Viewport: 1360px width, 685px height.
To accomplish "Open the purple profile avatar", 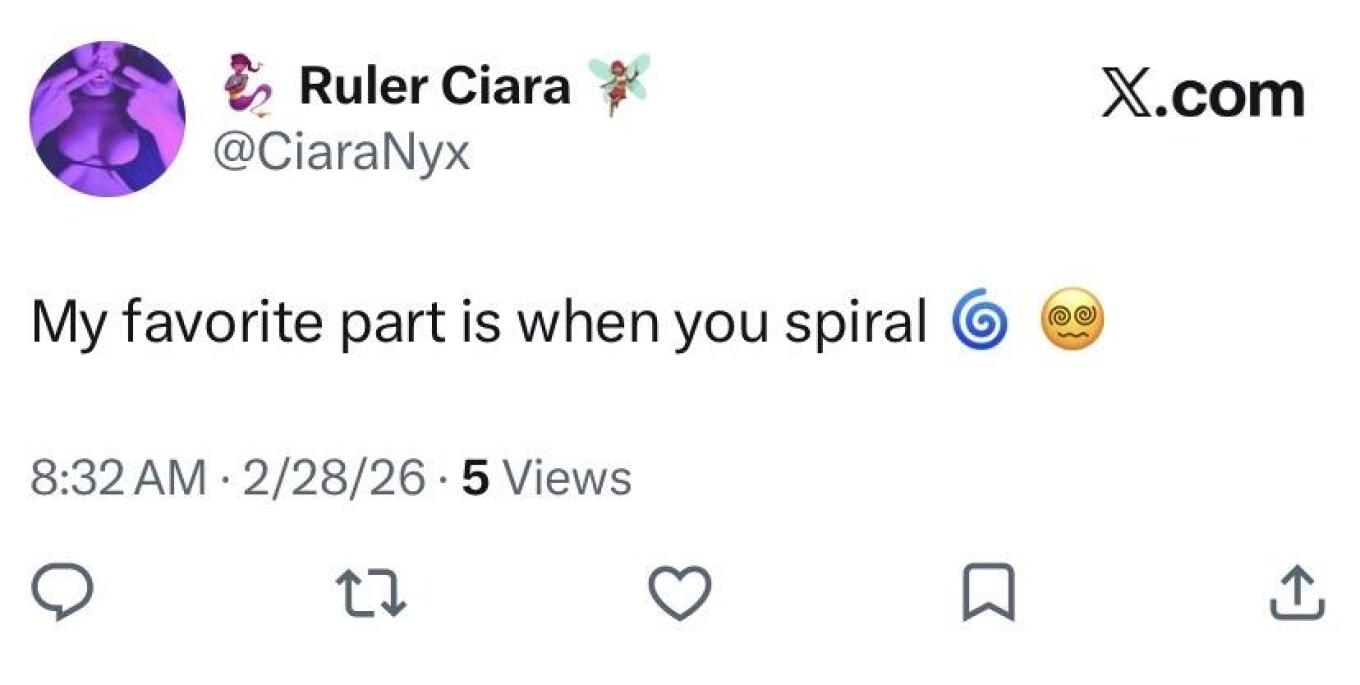I will [108, 118].
